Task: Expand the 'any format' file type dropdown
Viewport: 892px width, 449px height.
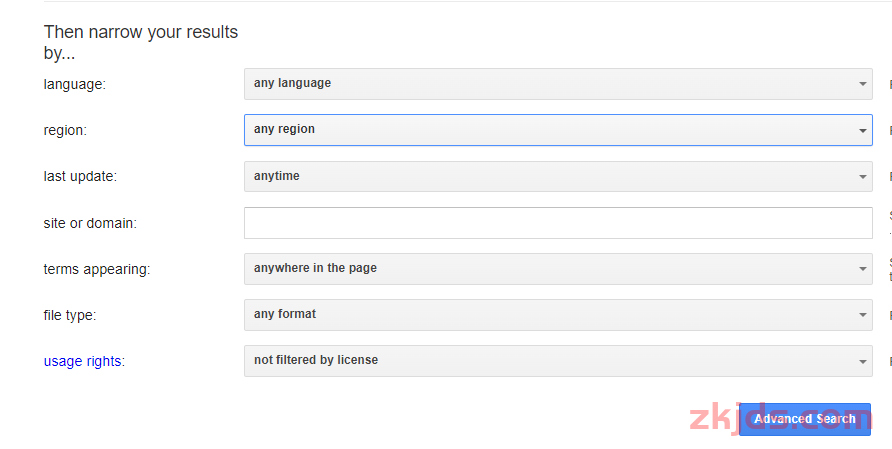Action: tap(558, 315)
